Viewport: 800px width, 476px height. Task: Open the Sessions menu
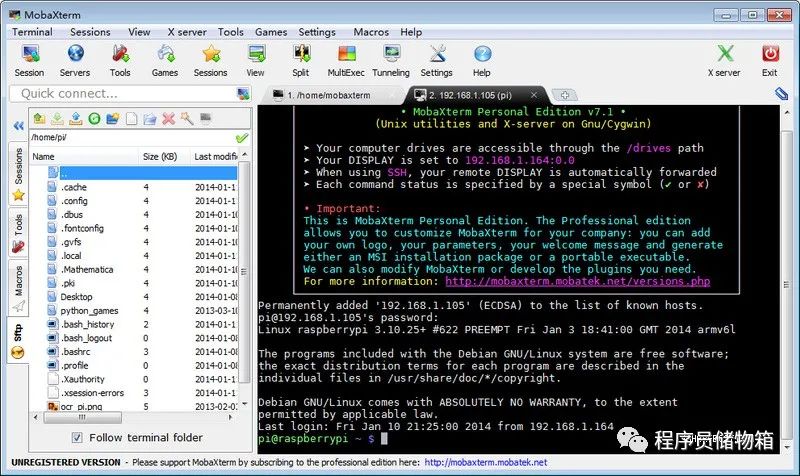coord(90,32)
